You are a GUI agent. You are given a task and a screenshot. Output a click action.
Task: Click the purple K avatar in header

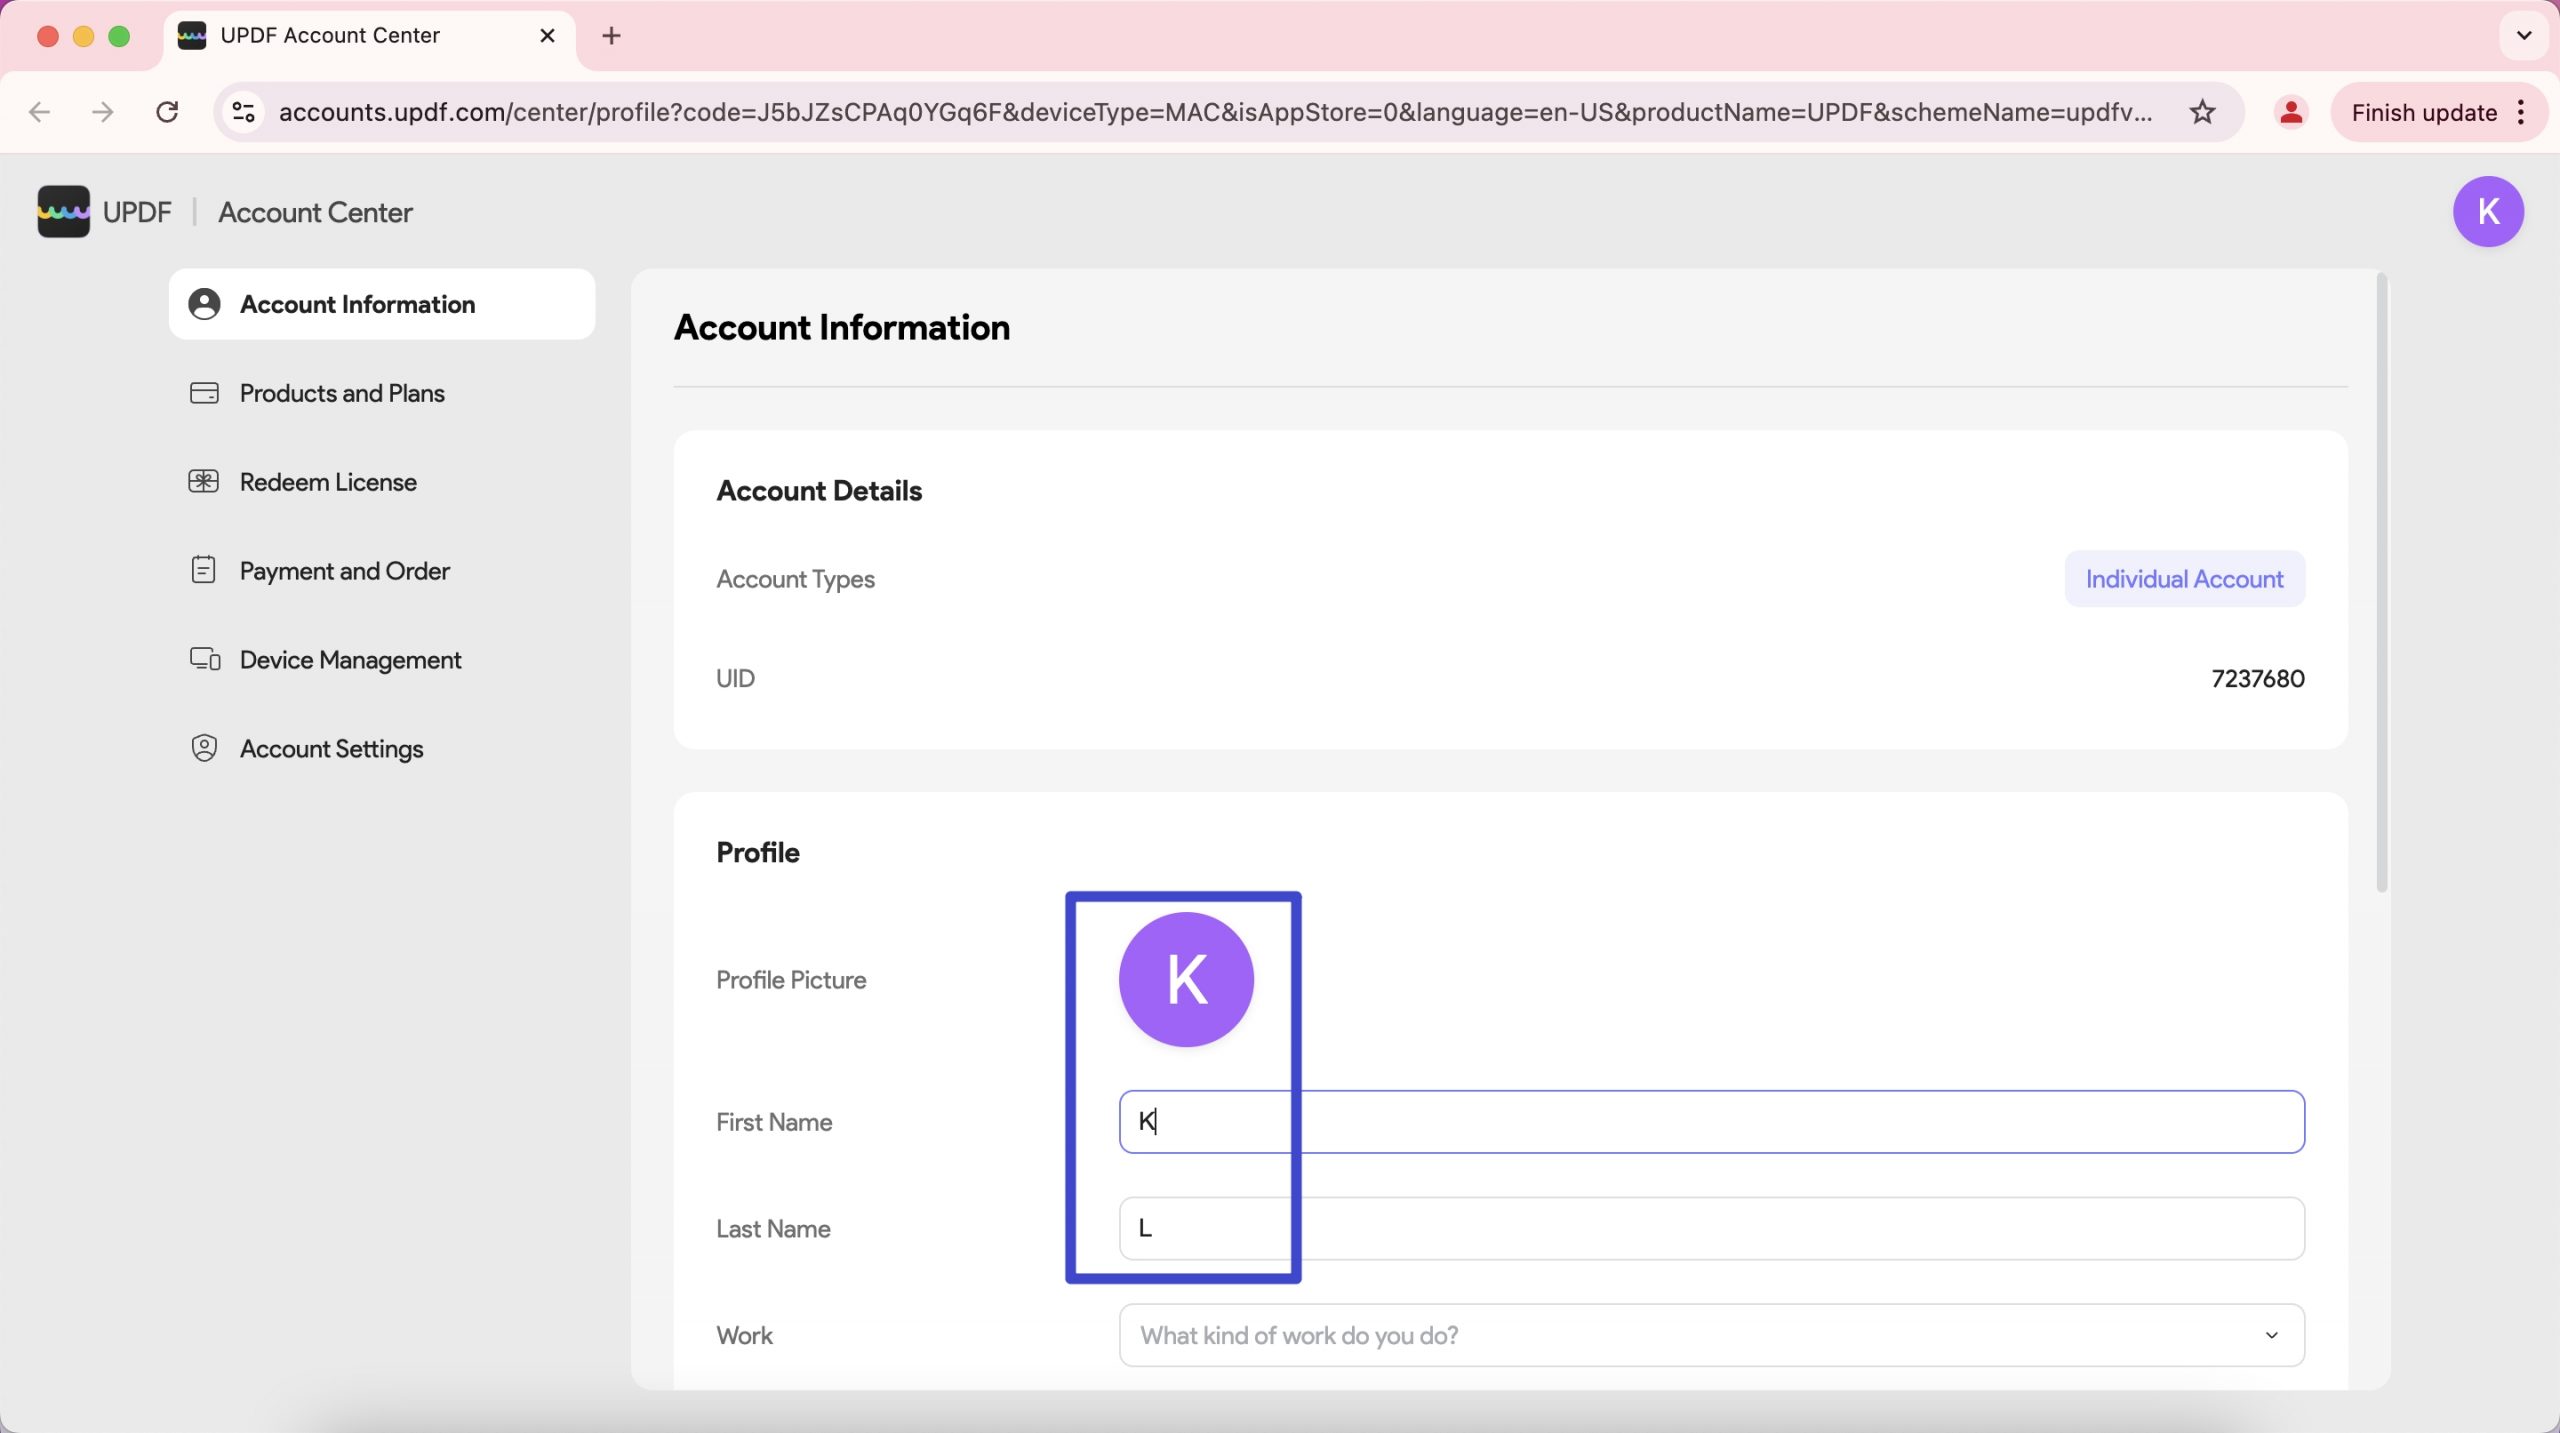point(2488,212)
